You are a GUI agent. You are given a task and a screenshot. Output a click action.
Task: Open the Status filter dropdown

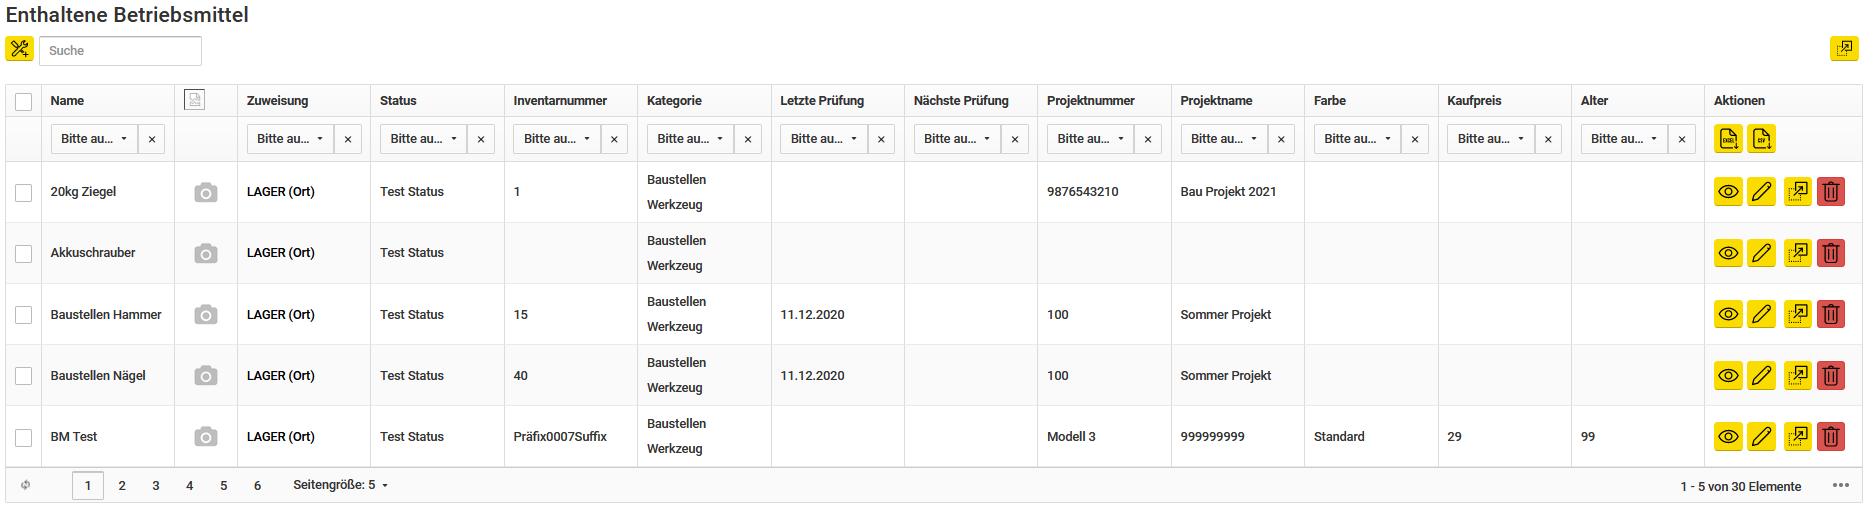coord(423,139)
